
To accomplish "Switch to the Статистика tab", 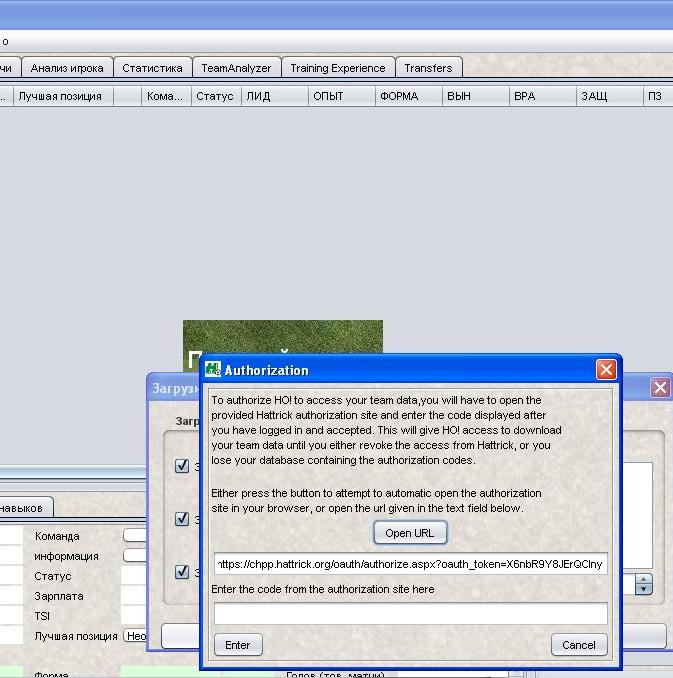I will (152, 68).
